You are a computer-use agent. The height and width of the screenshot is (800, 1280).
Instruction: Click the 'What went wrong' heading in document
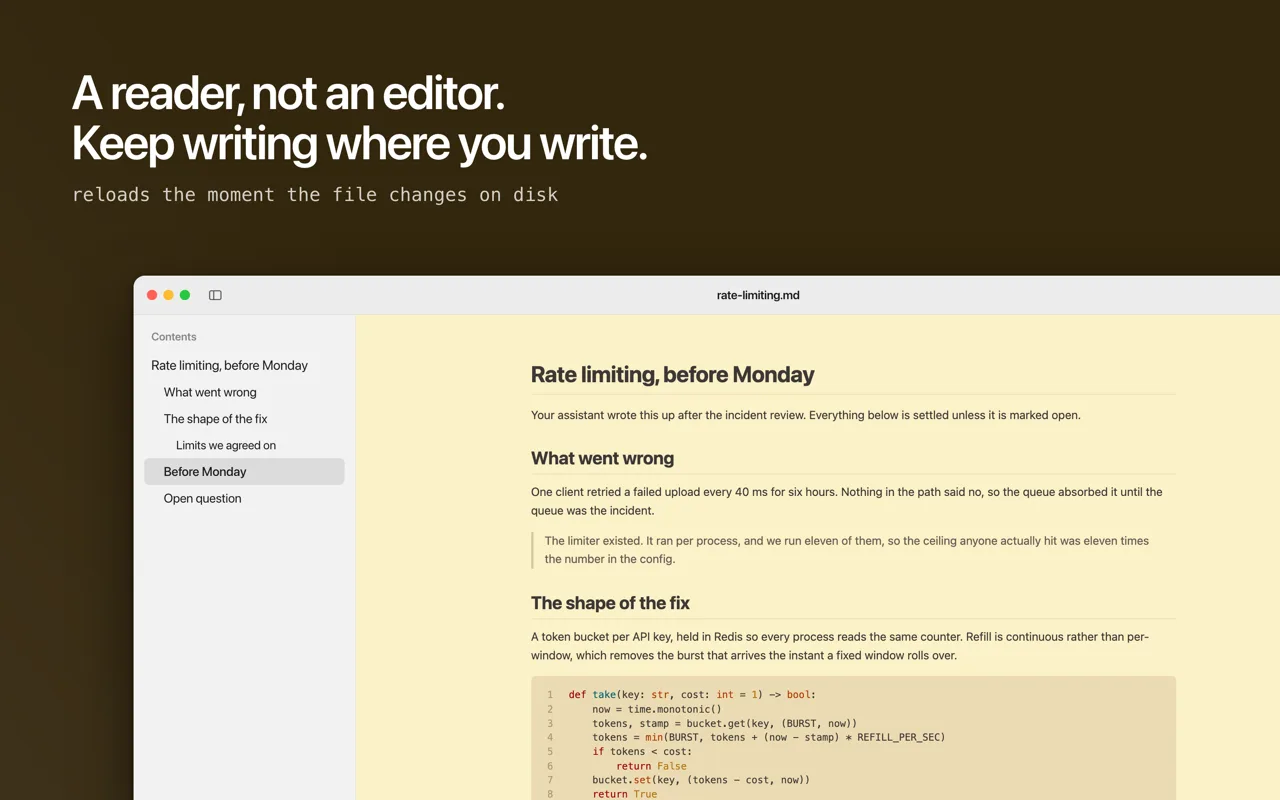602,458
